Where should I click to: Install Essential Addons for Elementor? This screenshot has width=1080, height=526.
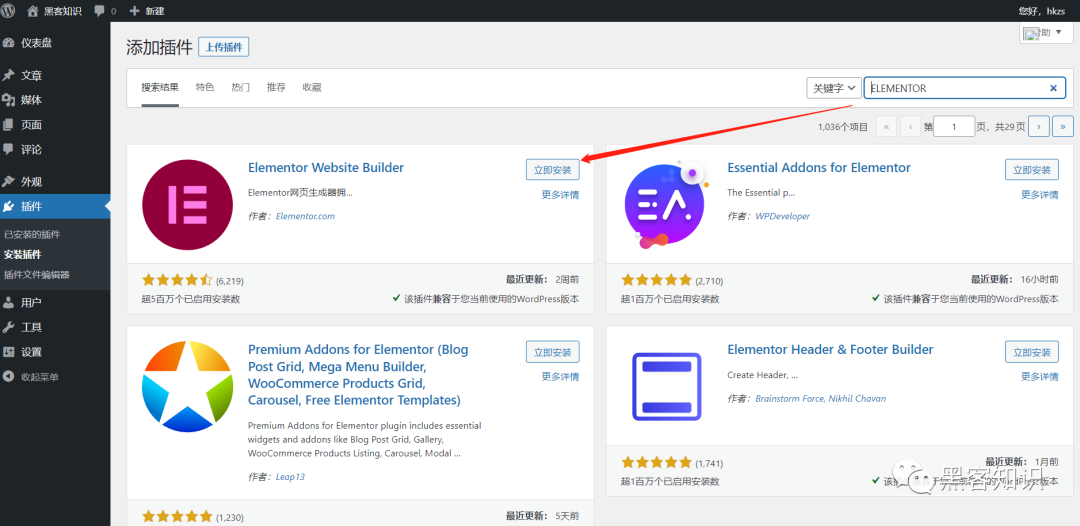1032,169
